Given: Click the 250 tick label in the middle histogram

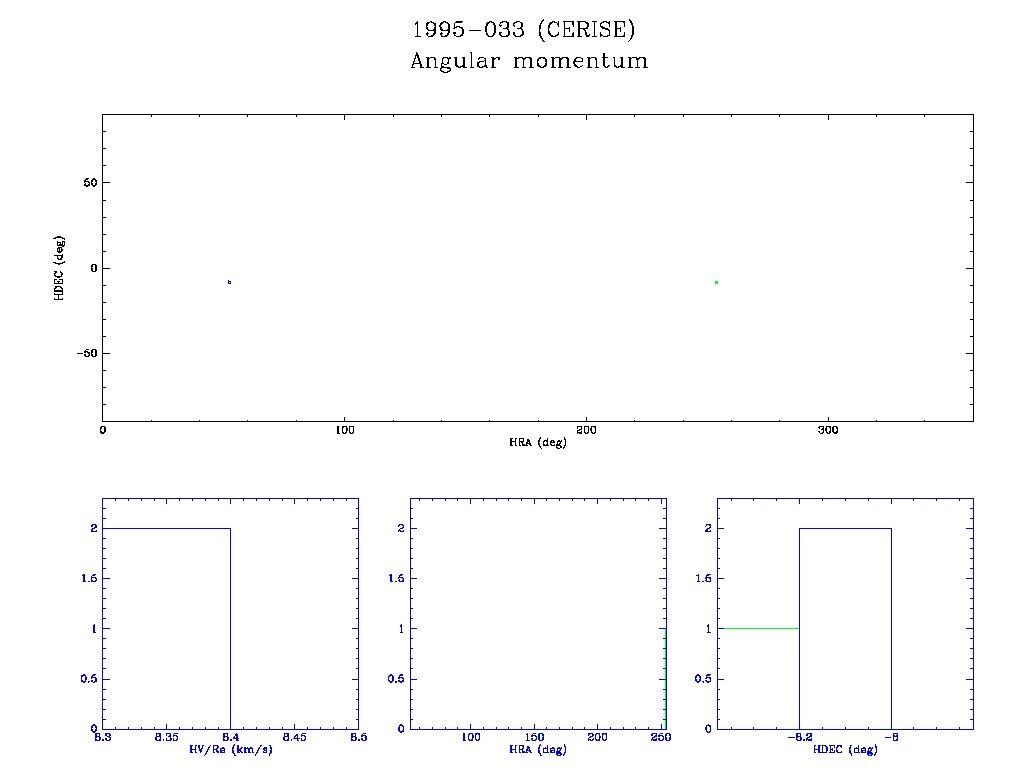Looking at the screenshot, I should [660, 737].
